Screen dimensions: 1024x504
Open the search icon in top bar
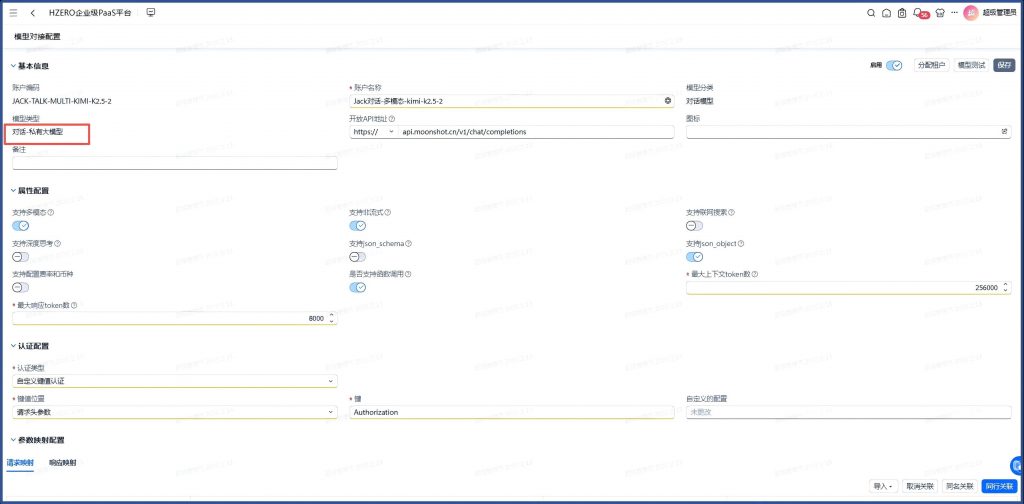coord(871,13)
